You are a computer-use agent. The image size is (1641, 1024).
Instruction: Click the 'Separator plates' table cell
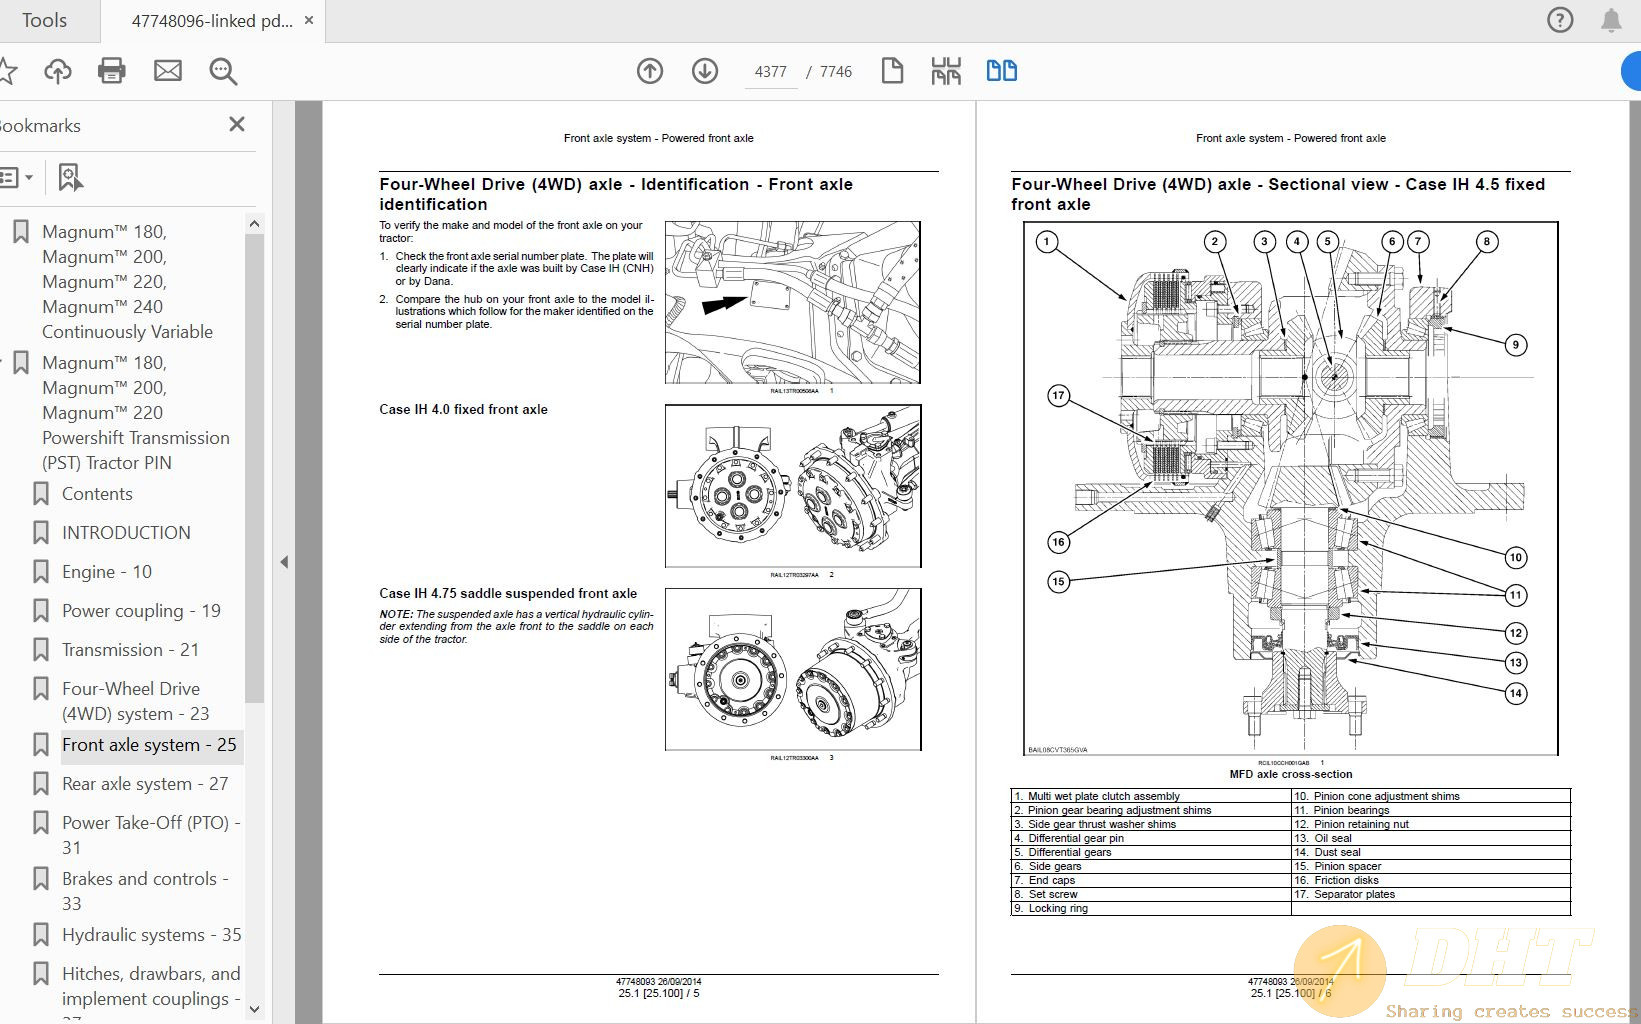(1431, 894)
